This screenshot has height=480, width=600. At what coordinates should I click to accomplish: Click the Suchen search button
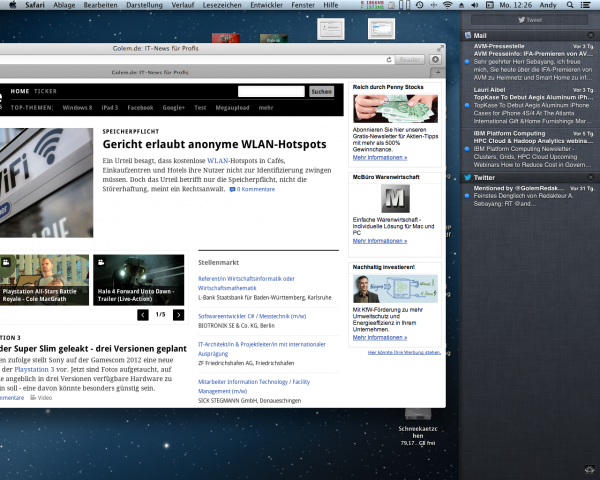pyautogui.click(x=321, y=91)
